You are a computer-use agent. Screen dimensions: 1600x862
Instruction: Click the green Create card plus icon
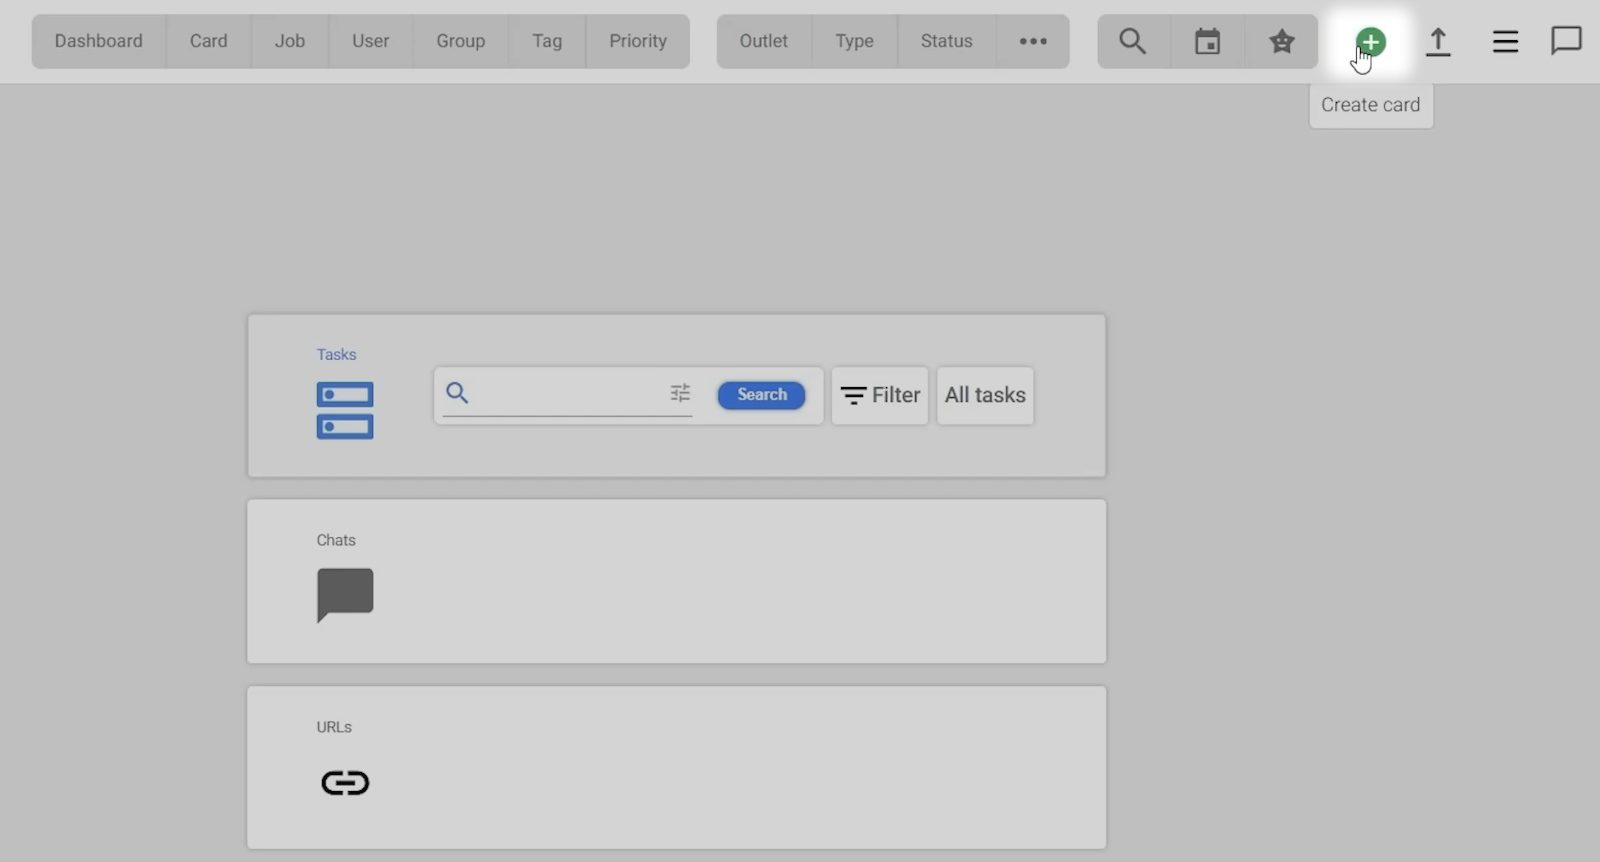coord(1370,42)
